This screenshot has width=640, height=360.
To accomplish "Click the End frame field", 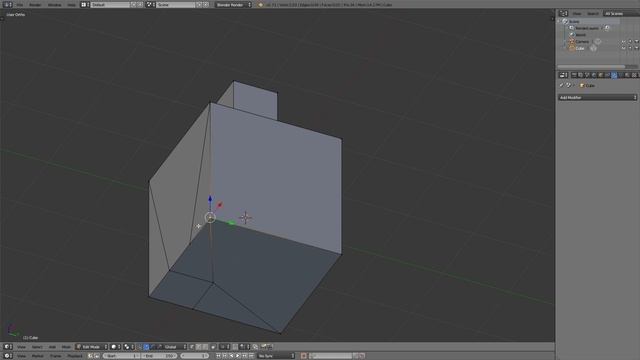I will pyautogui.click(x=160, y=356).
